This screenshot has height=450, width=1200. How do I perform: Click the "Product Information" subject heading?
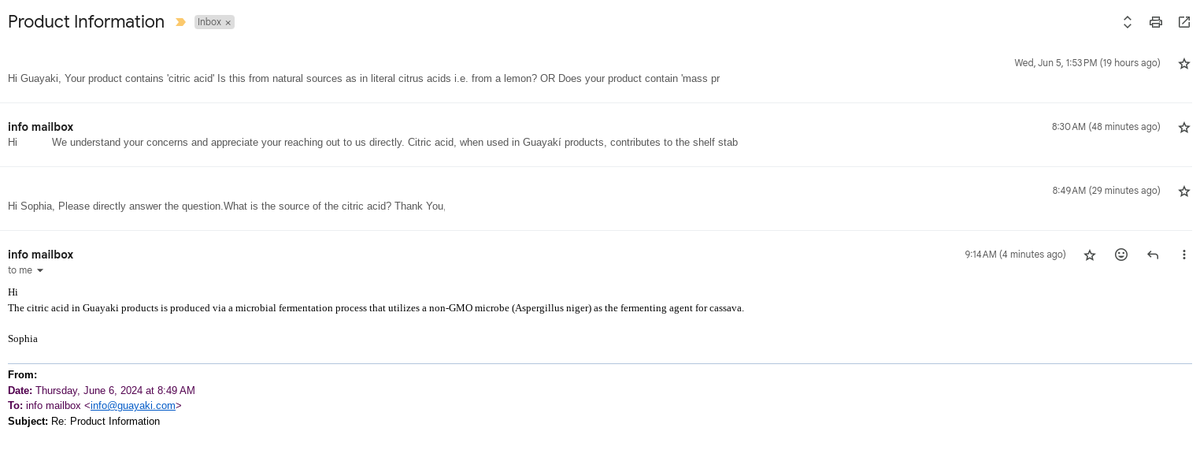[x=86, y=22]
